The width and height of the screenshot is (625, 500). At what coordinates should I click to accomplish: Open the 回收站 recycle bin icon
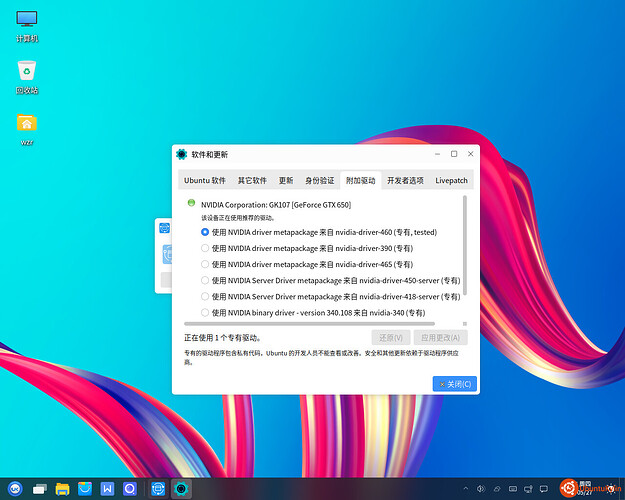pos(27,77)
